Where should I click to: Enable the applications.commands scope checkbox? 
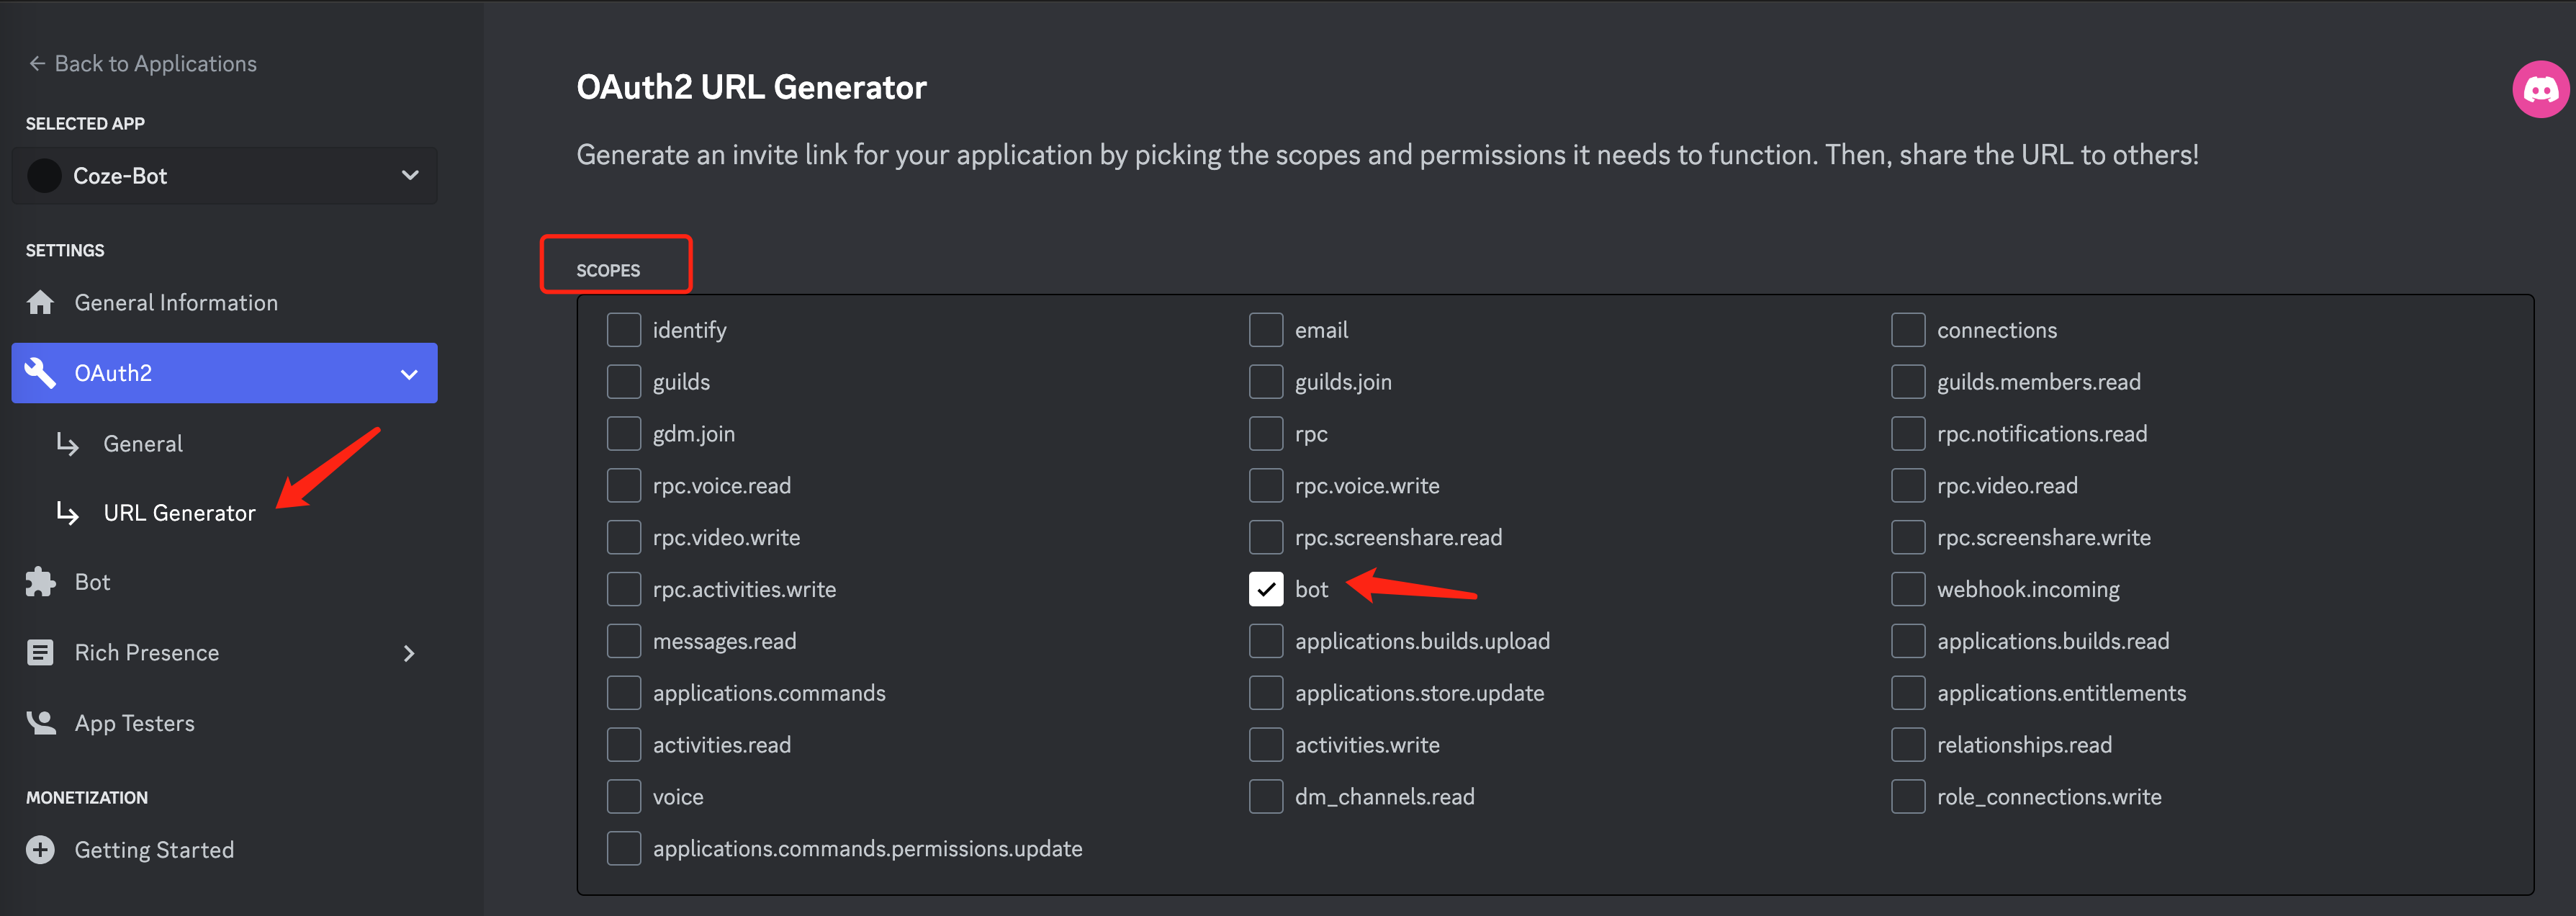click(624, 693)
